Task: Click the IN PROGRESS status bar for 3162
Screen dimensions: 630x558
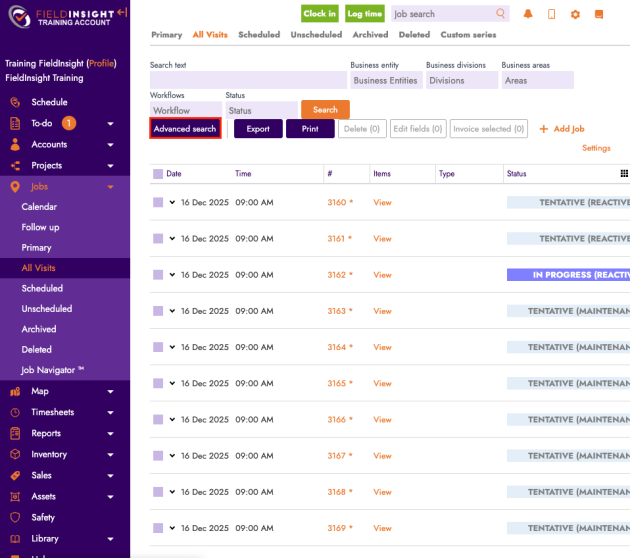Action: point(568,275)
